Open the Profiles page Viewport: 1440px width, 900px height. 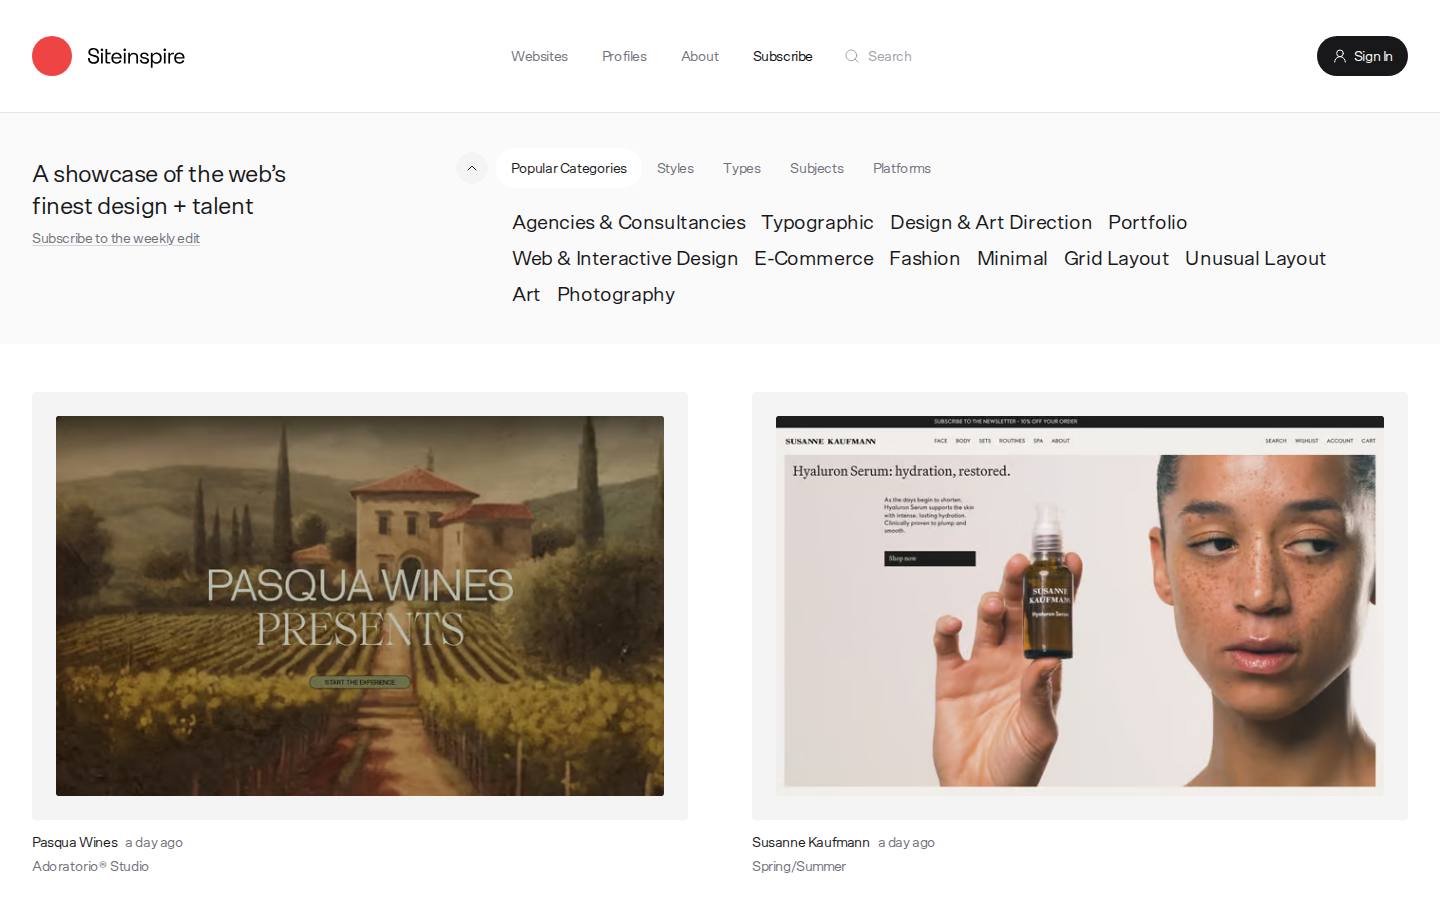pos(624,56)
